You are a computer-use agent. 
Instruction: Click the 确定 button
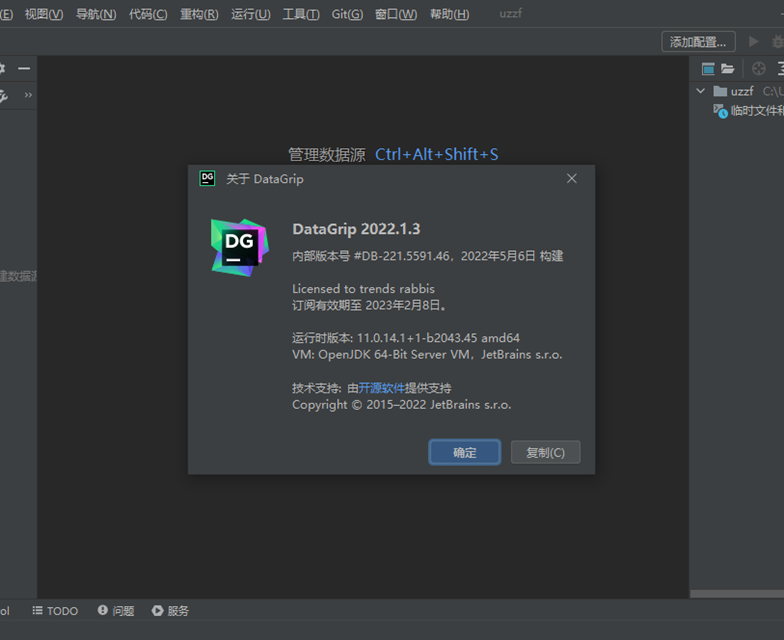coord(464,452)
